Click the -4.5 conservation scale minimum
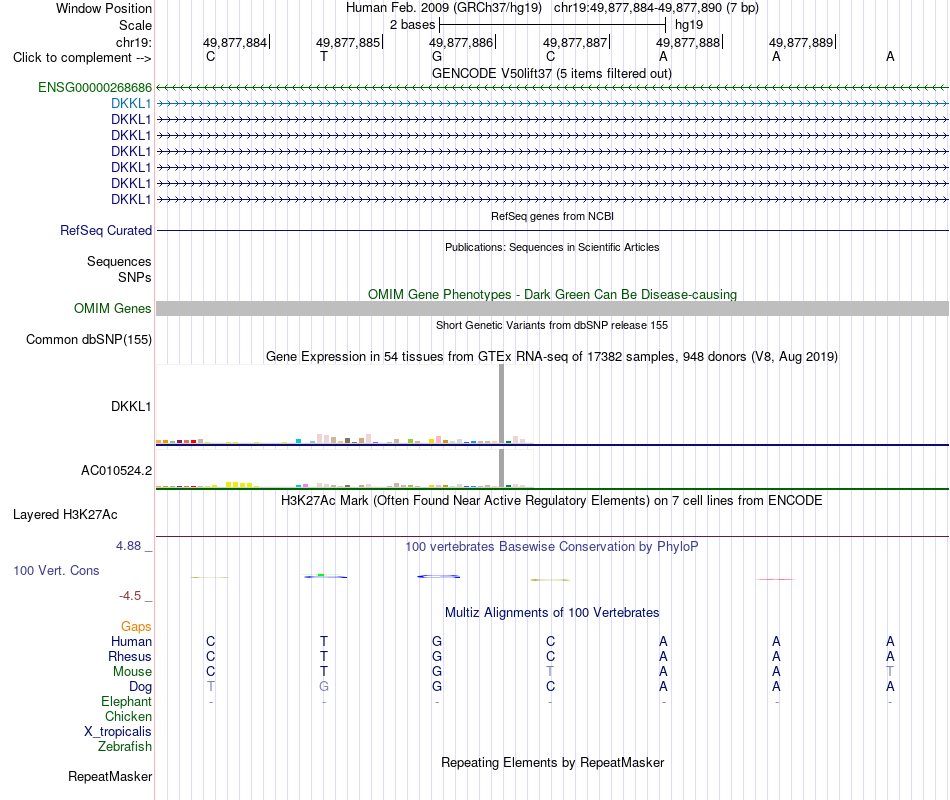950x800 pixels. [x=130, y=596]
